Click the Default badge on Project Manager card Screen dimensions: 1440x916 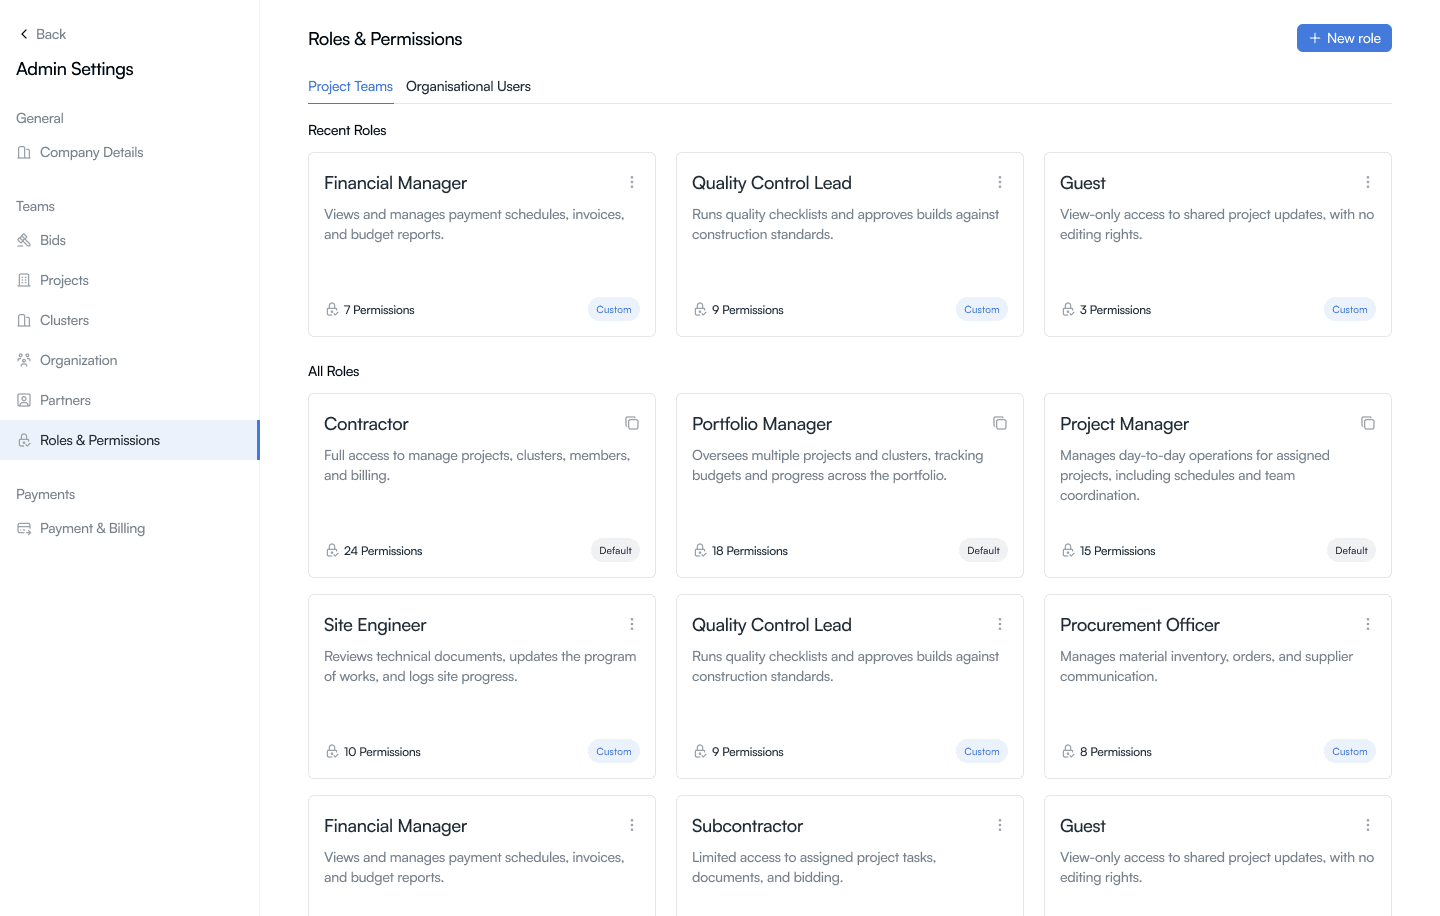pos(1351,550)
